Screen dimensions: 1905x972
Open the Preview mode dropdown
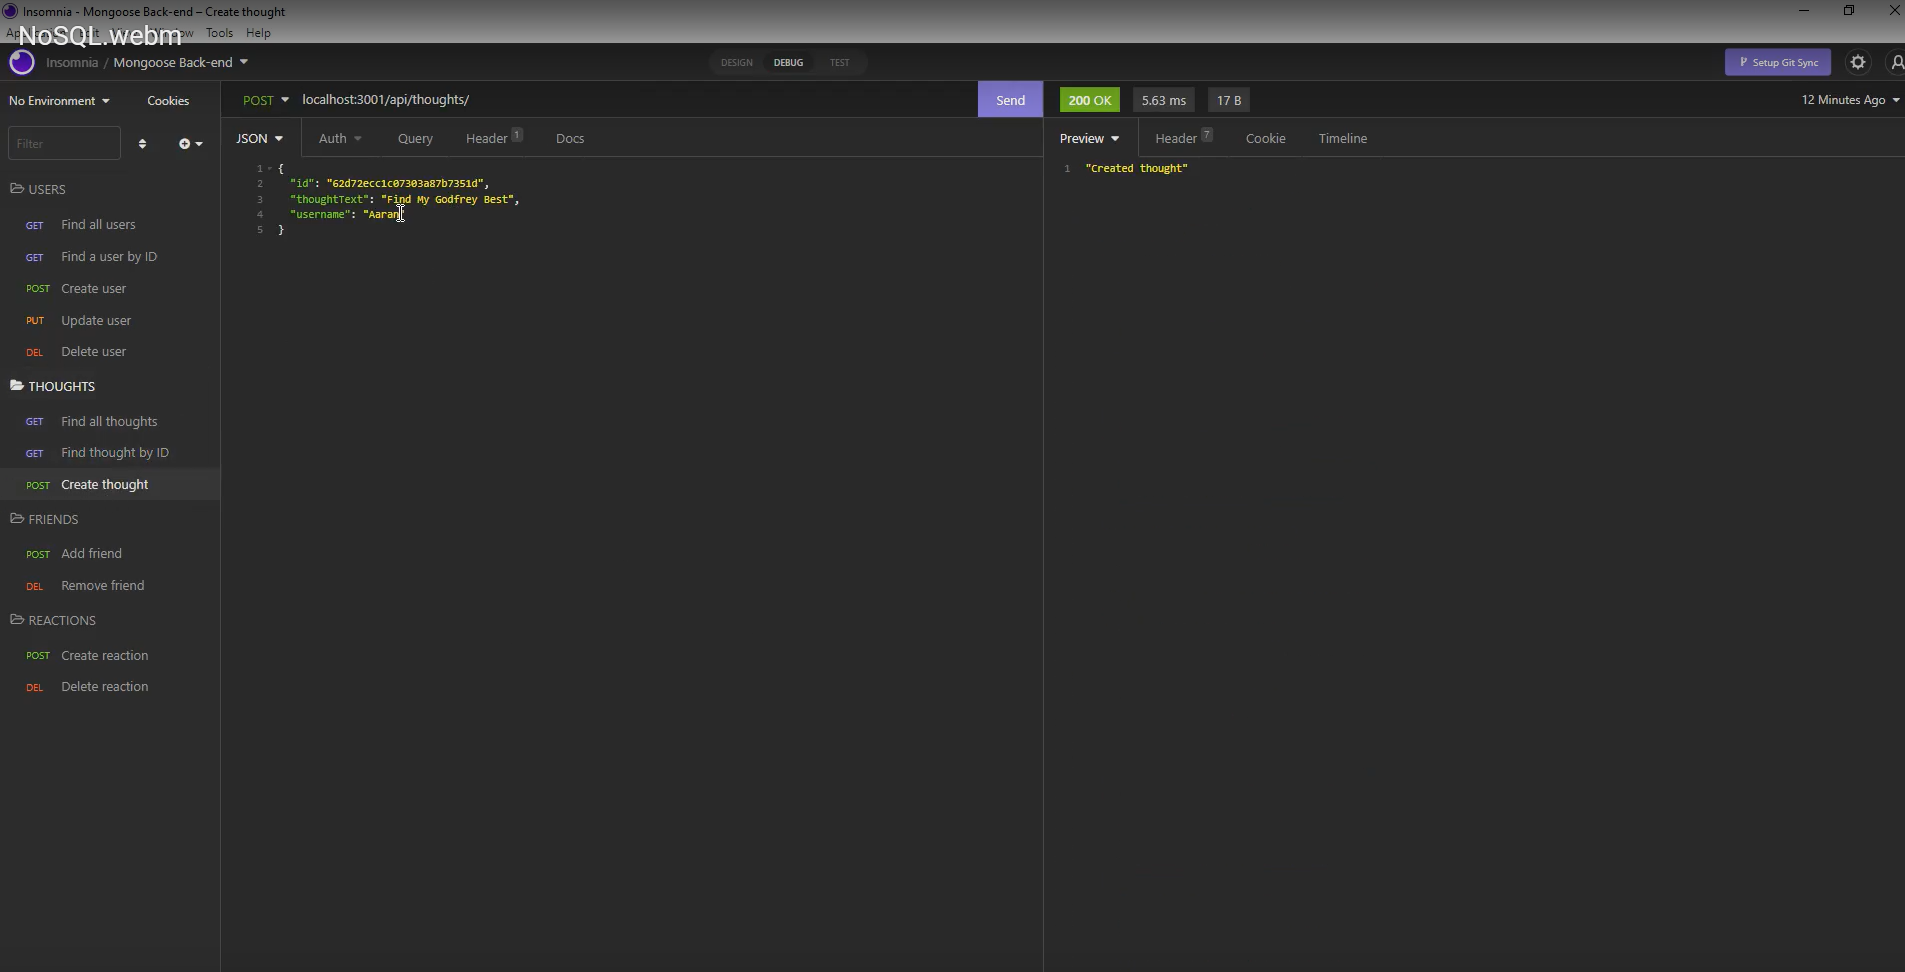point(1089,138)
